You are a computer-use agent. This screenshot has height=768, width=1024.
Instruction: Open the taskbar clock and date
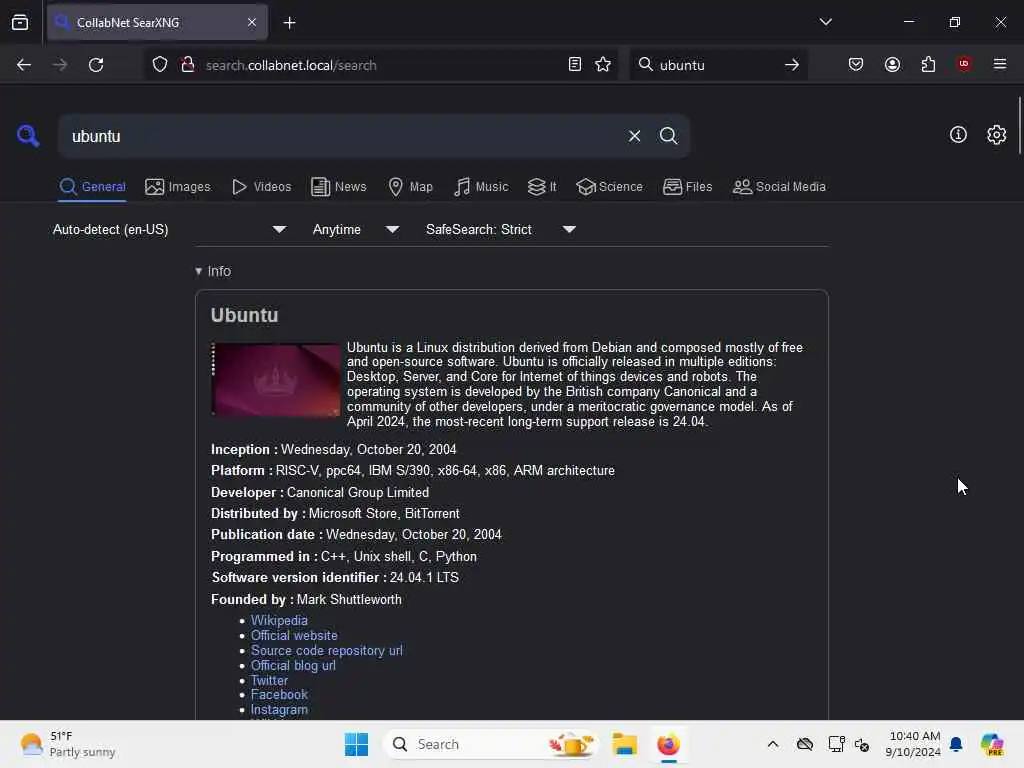click(913, 744)
